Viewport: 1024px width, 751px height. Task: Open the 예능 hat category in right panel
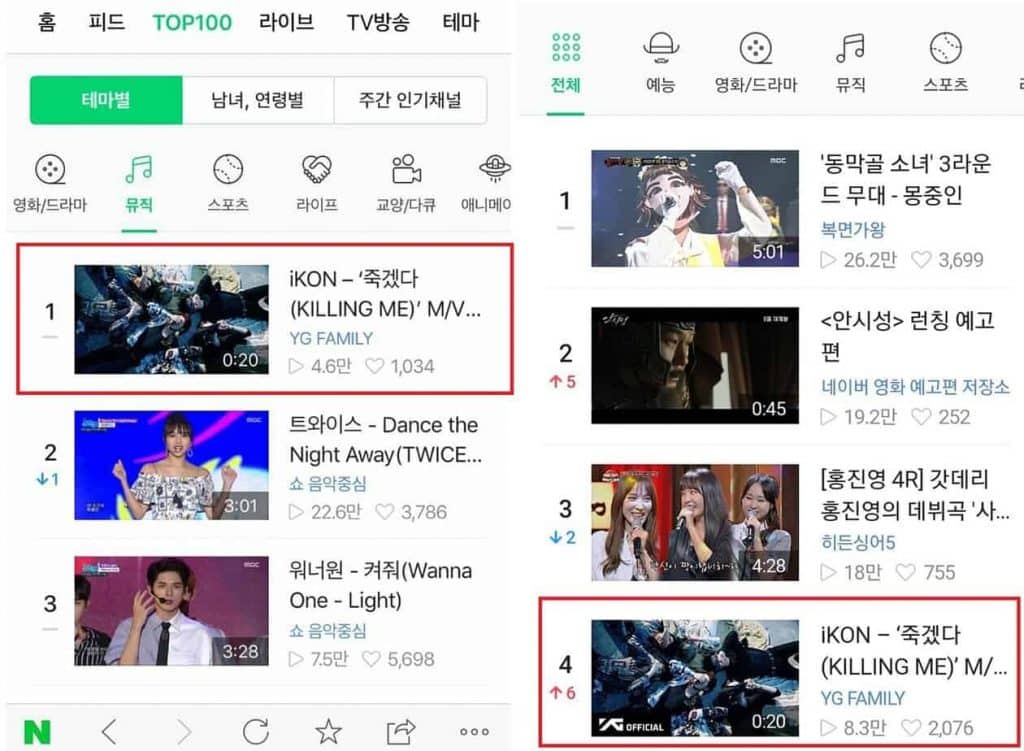661,49
